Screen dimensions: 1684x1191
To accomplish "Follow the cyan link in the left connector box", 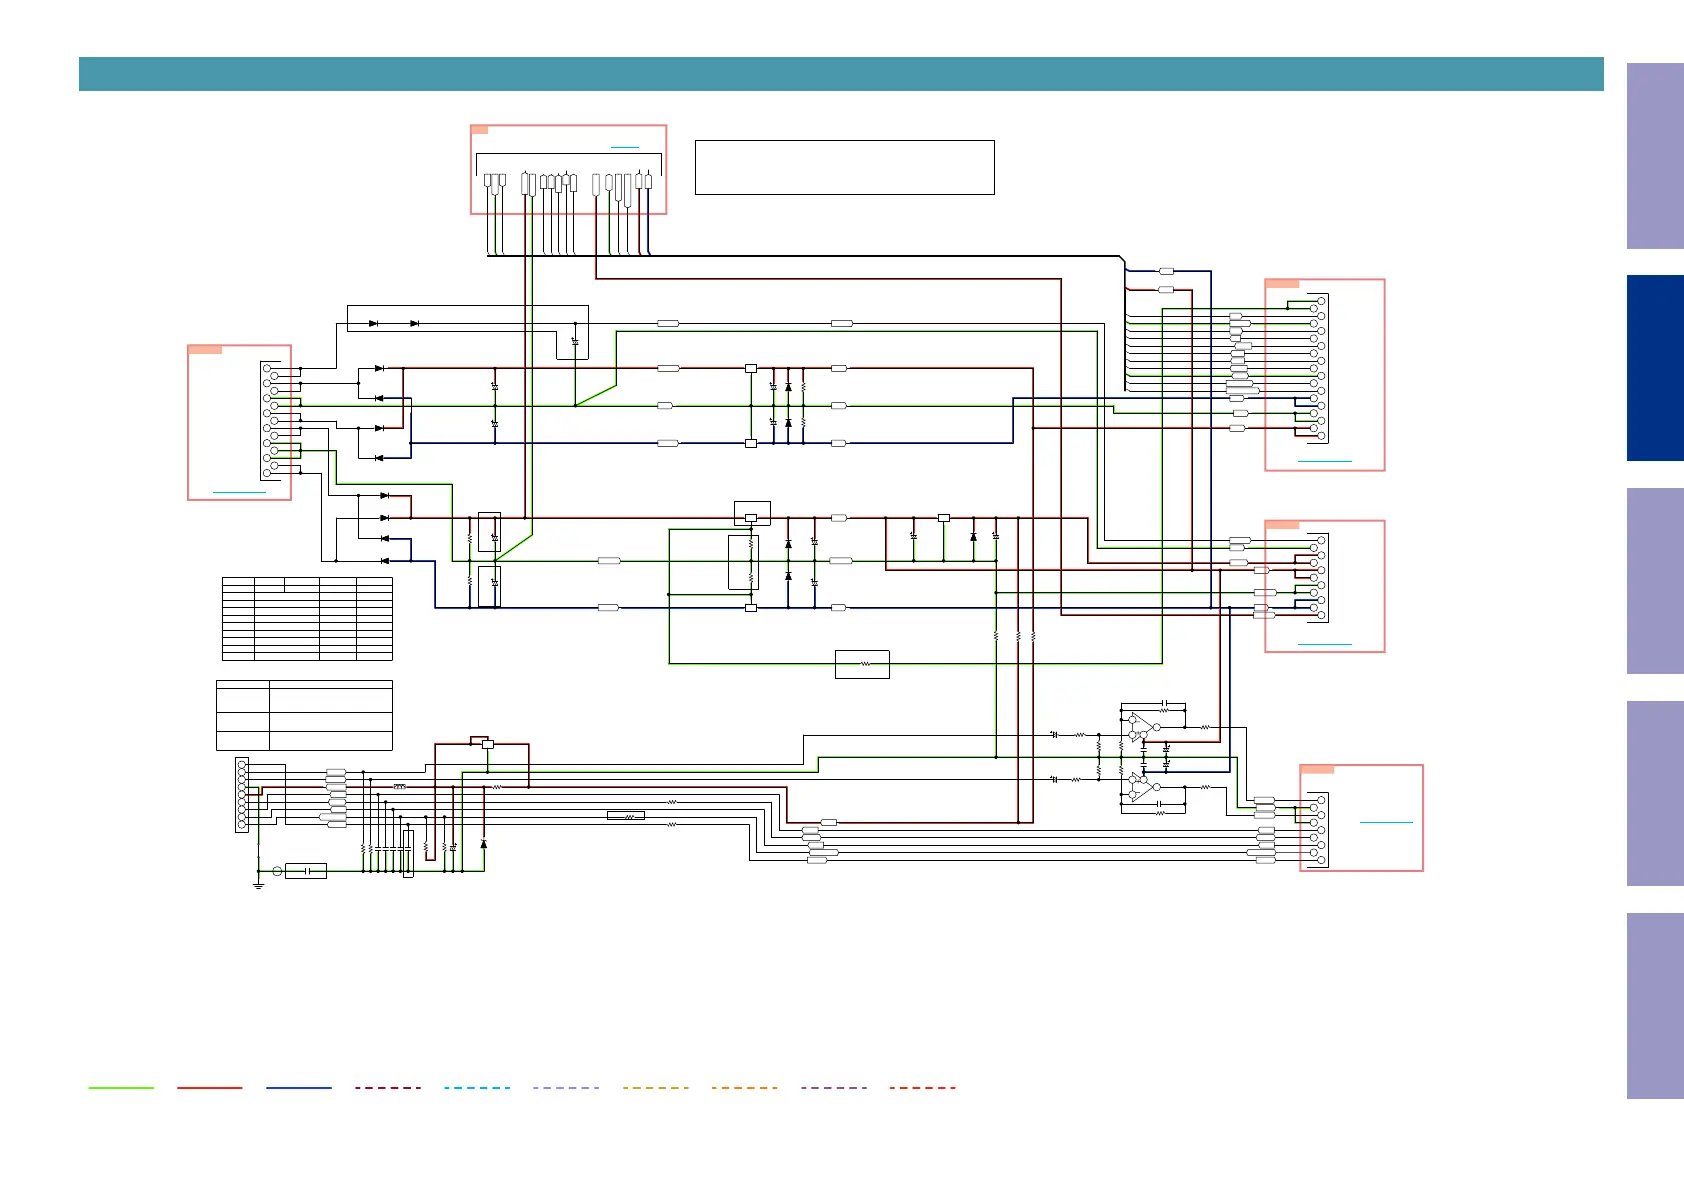I will (x=239, y=493).
